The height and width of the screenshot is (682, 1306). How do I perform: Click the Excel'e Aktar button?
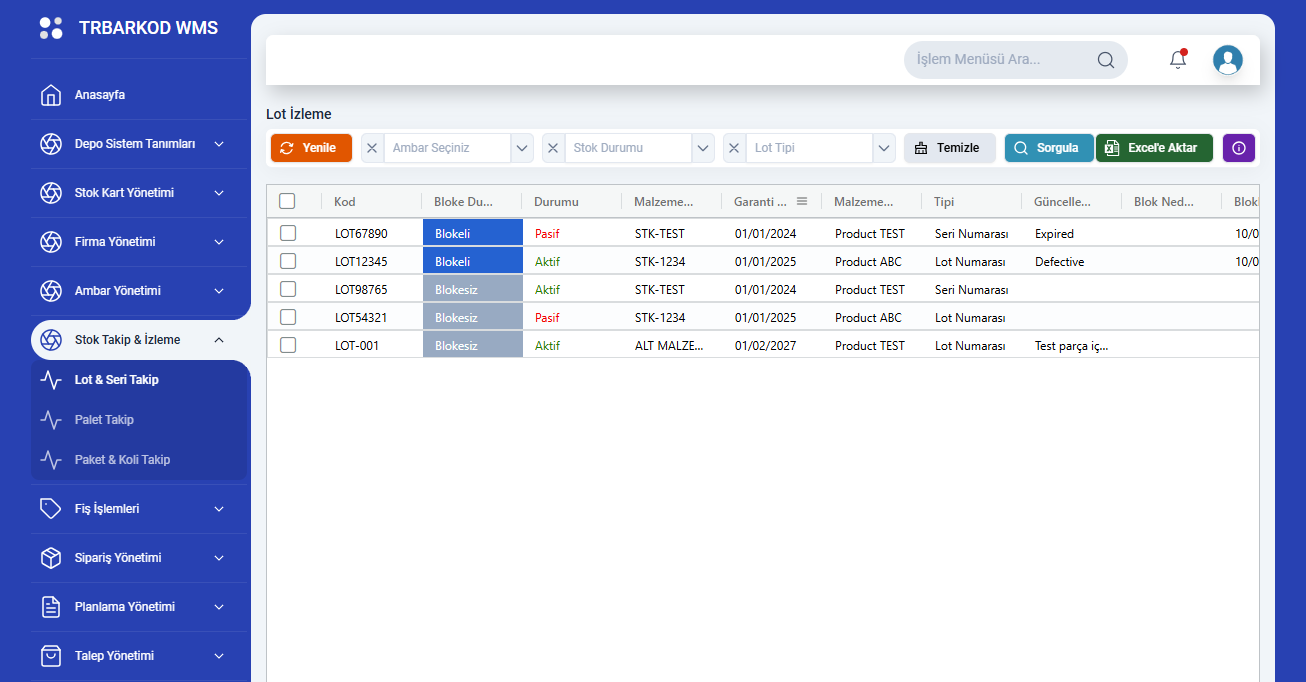point(1154,148)
